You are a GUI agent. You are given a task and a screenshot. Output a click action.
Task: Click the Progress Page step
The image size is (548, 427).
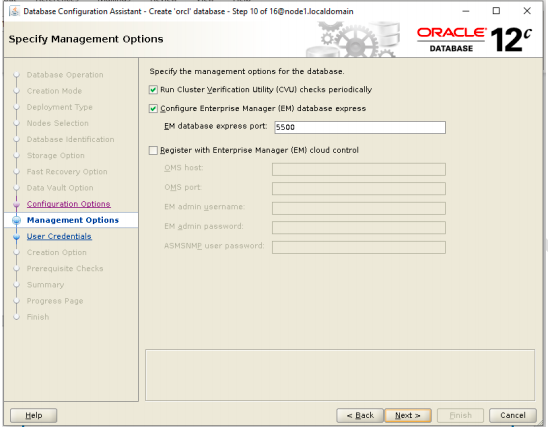[x=55, y=301]
